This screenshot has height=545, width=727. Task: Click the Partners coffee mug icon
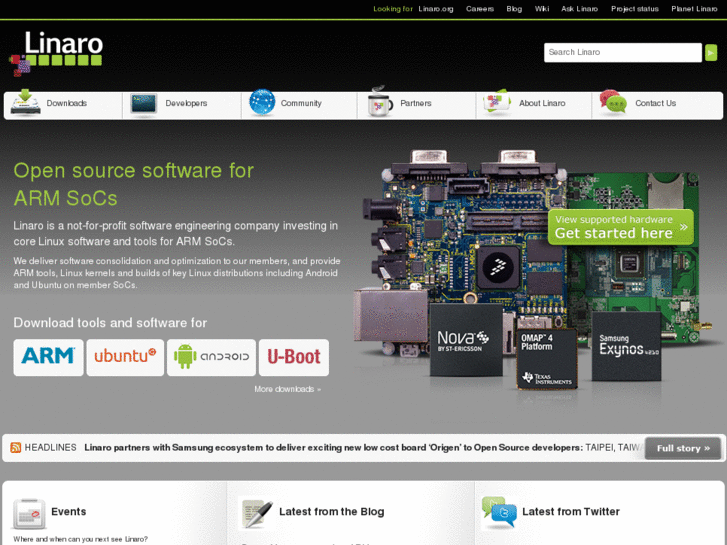(380, 102)
